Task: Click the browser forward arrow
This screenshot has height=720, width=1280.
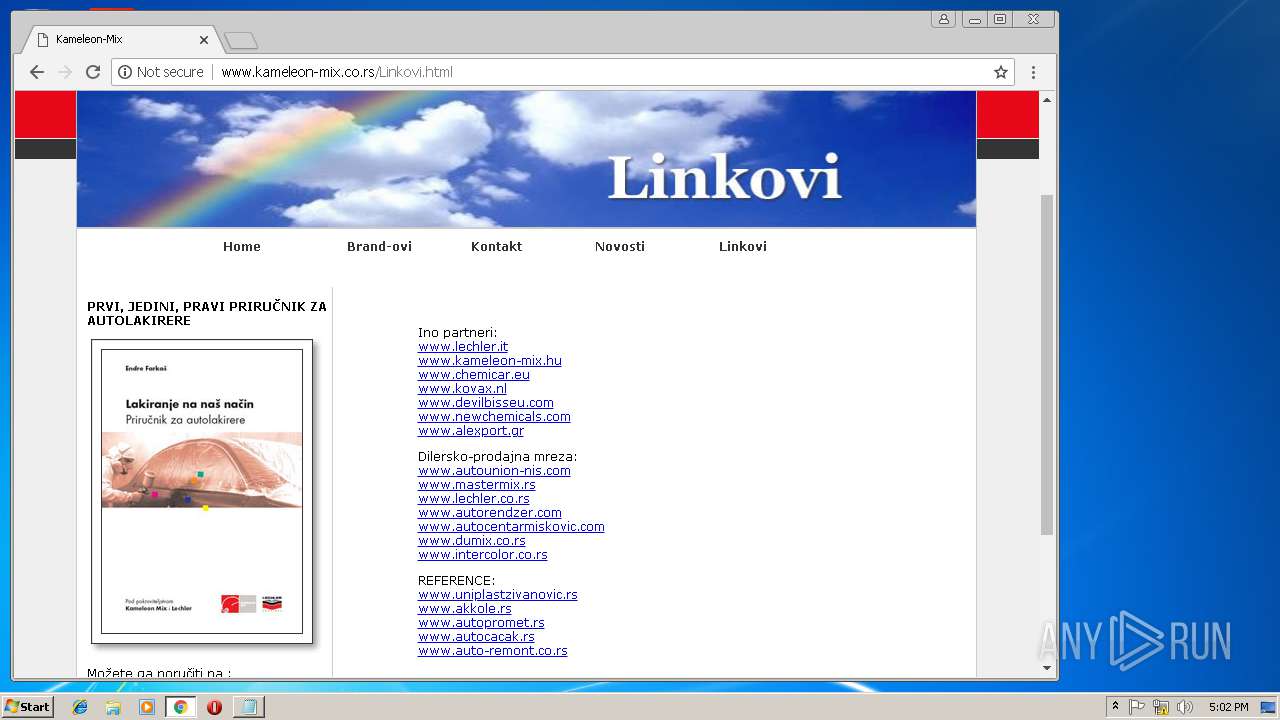Action: (65, 72)
